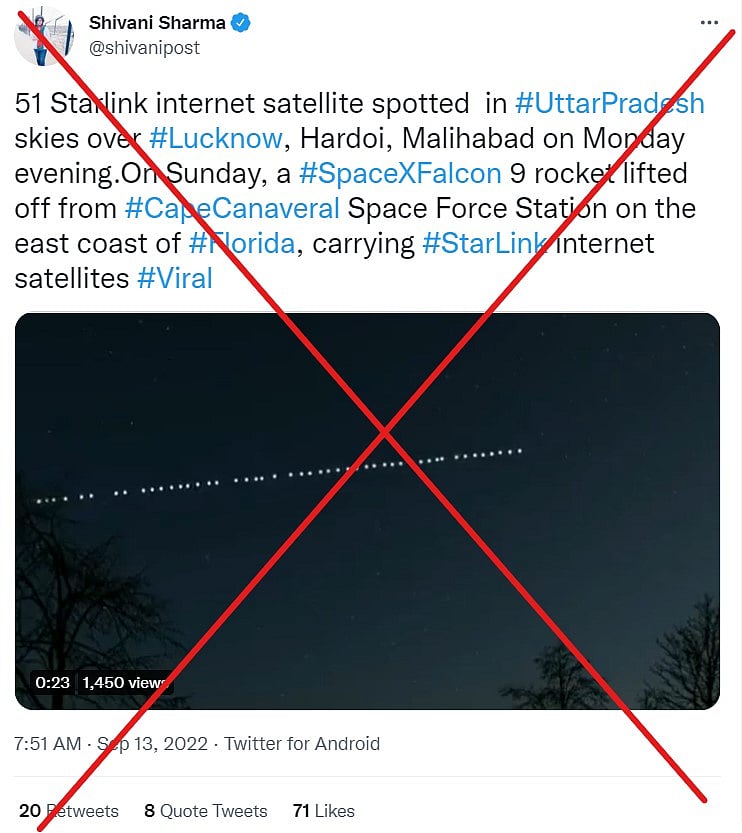Open the 8 Quote Tweets
The height and width of the screenshot is (833, 742).
205,811
